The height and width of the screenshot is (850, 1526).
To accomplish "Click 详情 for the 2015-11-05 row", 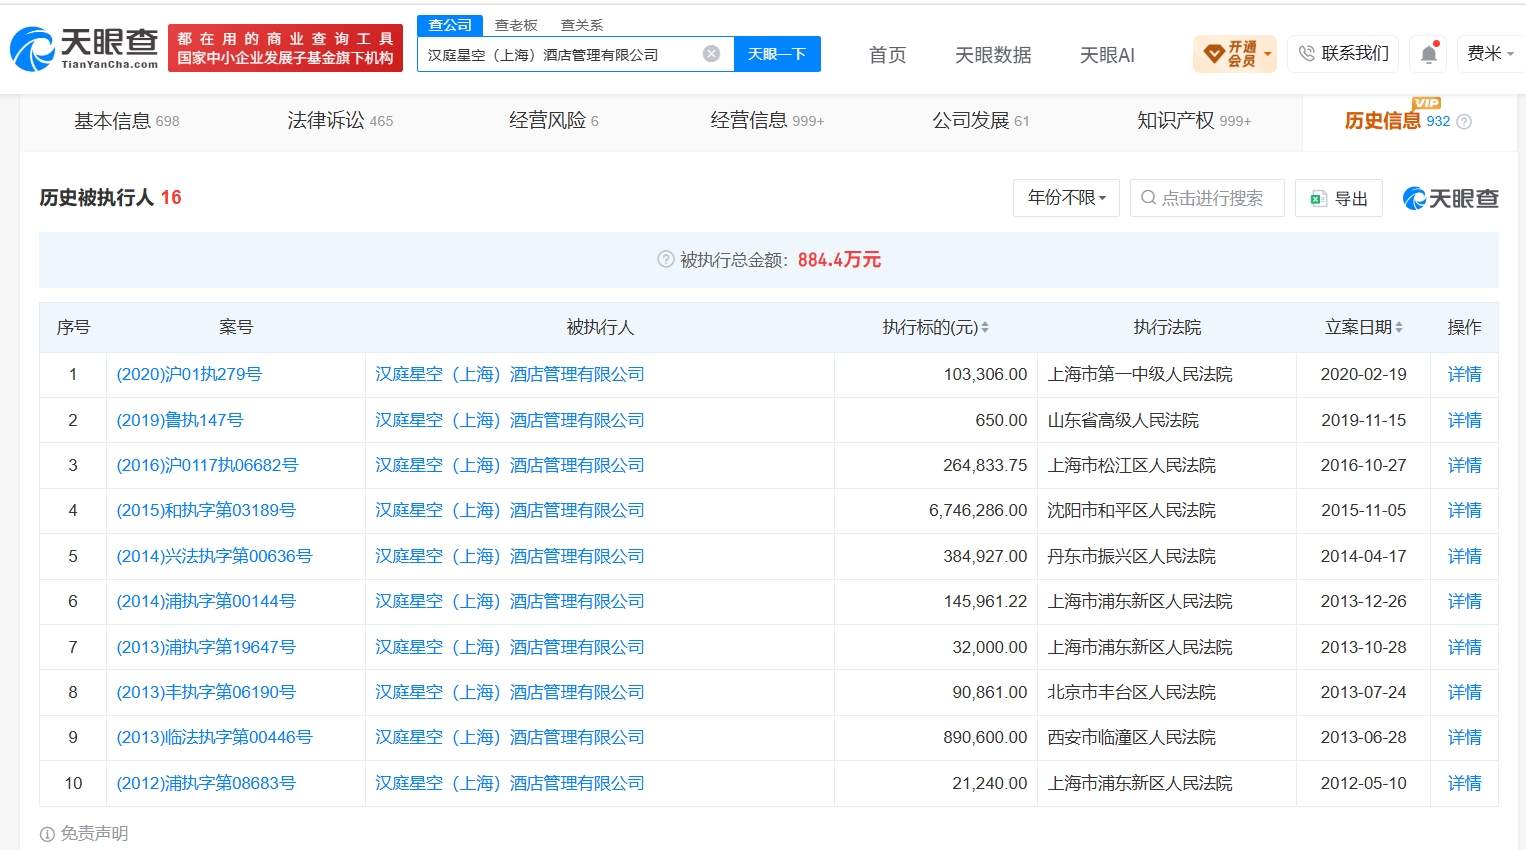I will [x=1465, y=510].
